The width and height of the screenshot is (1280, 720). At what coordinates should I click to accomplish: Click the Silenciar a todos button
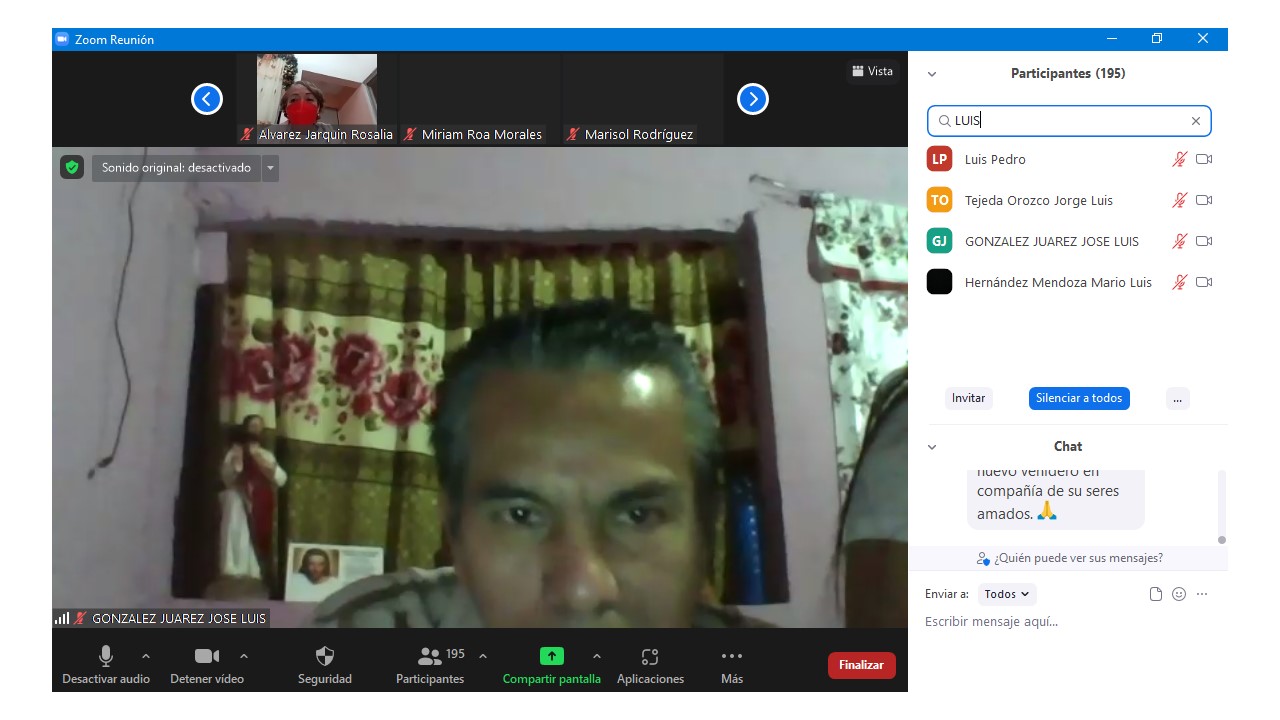1079,398
